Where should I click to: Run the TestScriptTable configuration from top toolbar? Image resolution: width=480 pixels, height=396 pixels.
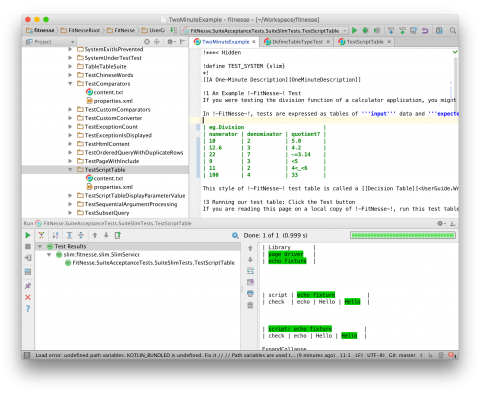355,30
